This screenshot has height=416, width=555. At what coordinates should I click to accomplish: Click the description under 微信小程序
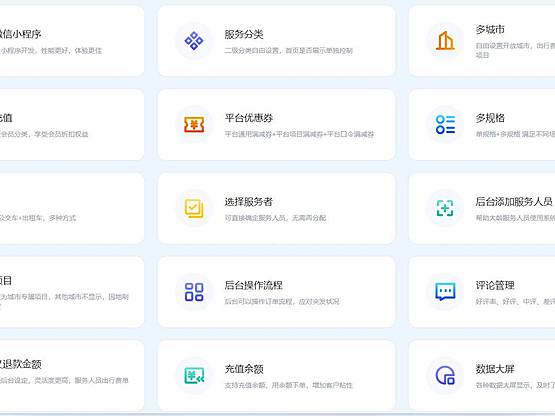pyautogui.click(x=51, y=51)
